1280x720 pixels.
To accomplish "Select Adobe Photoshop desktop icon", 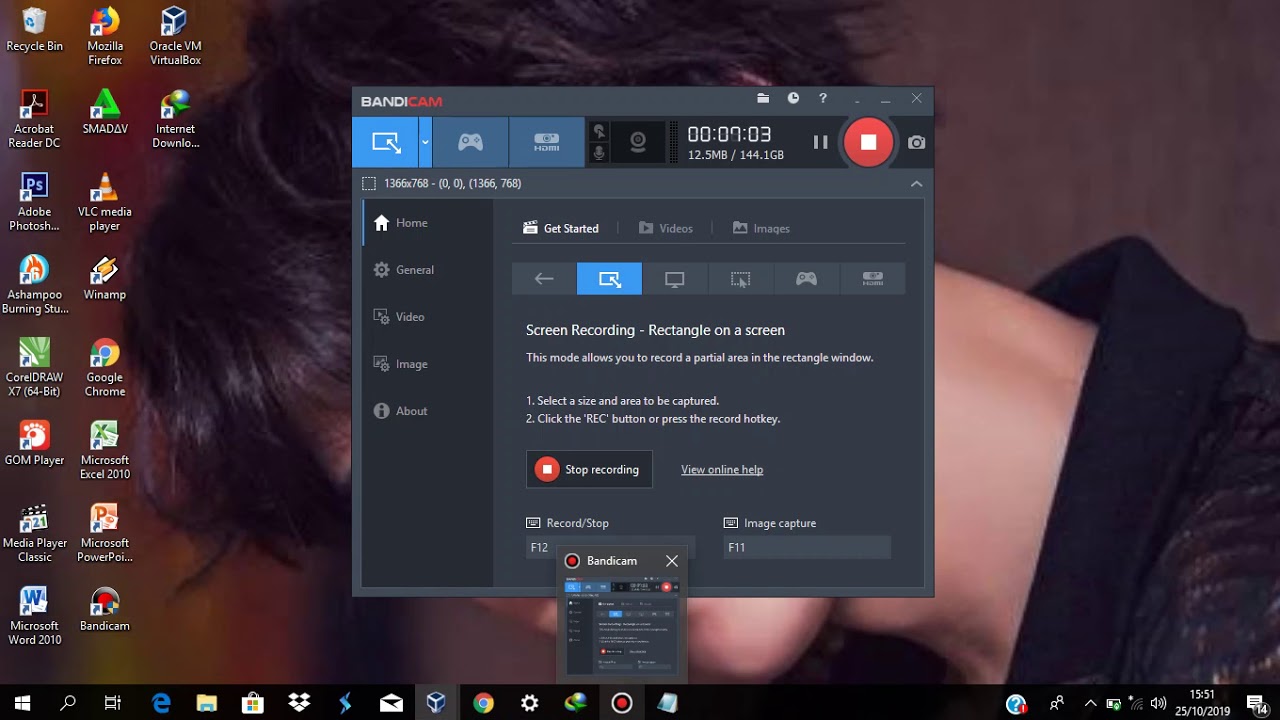I will [34, 203].
